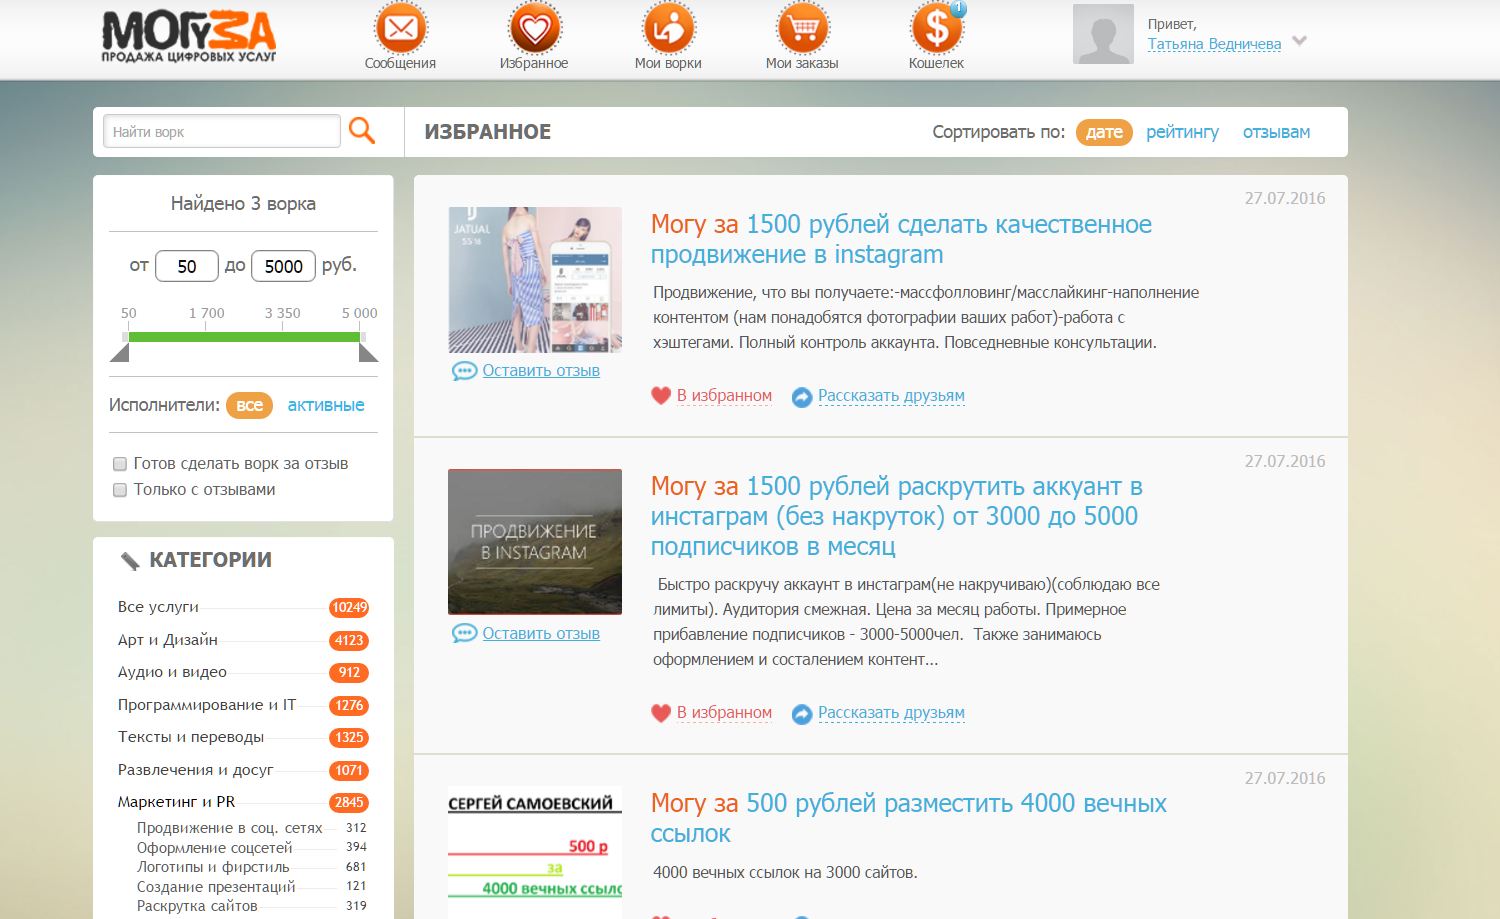Click 'Рассказать друзьям' for the качественное продвижение vork

[x=891, y=396]
